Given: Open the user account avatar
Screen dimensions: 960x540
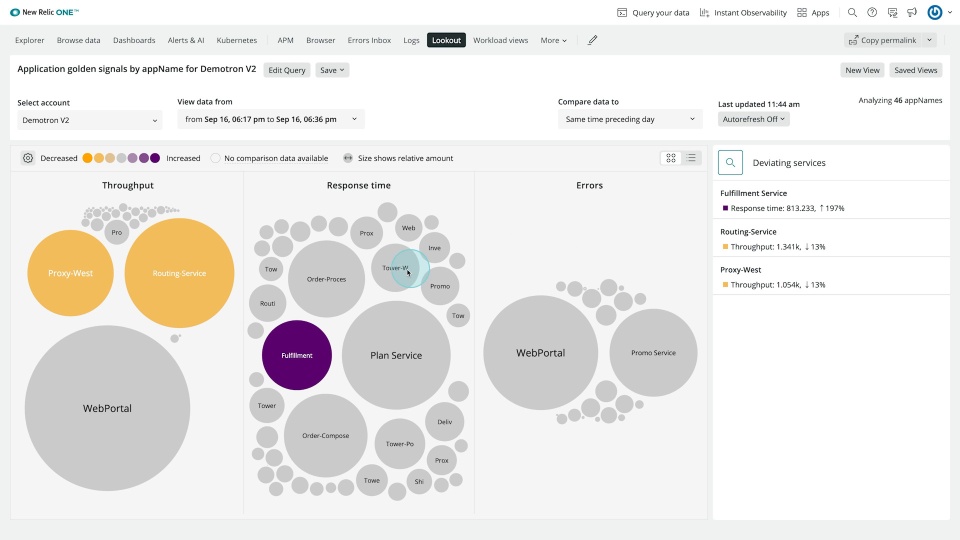Looking at the screenshot, I should (934, 12).
